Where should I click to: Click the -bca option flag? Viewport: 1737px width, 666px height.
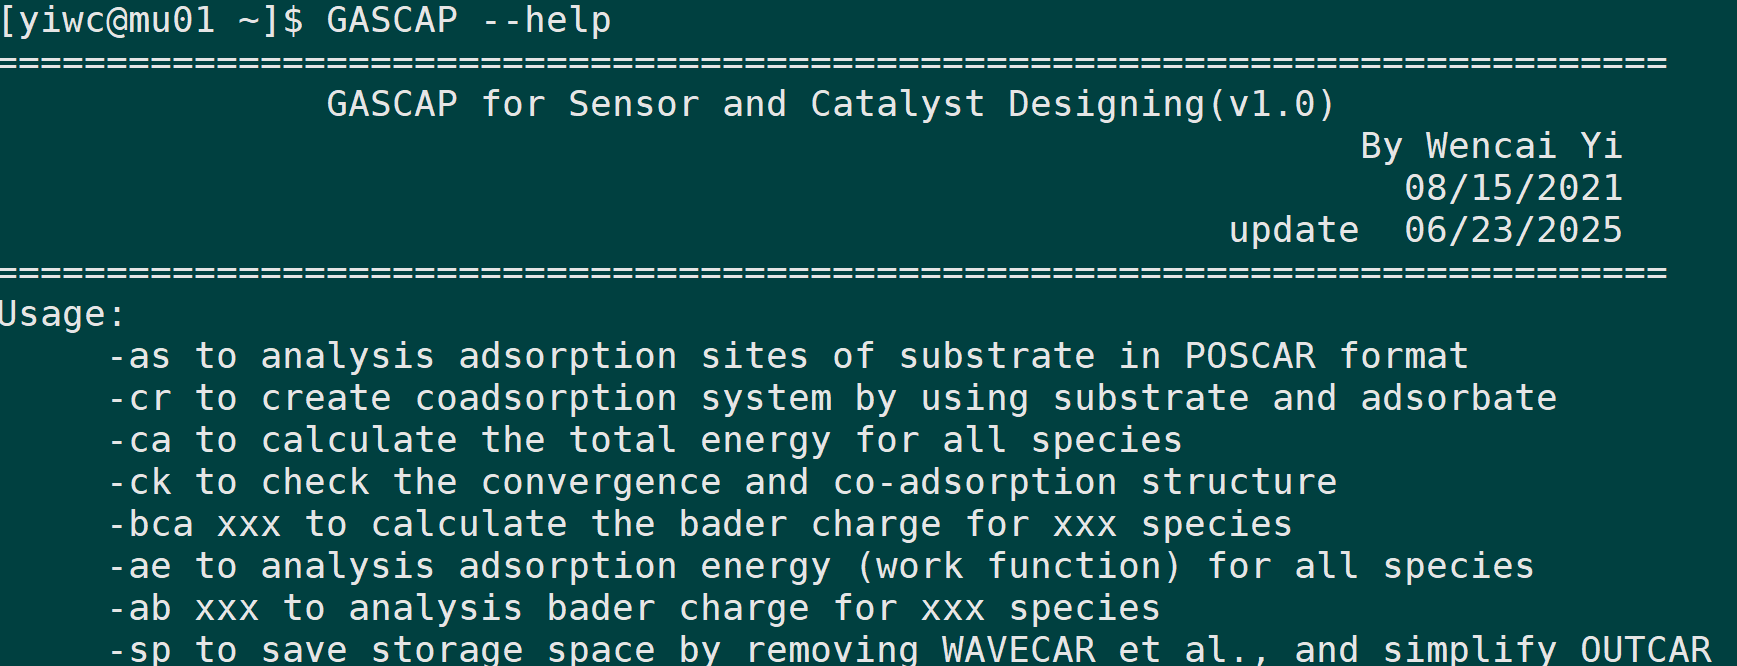[x=150, y=524]
